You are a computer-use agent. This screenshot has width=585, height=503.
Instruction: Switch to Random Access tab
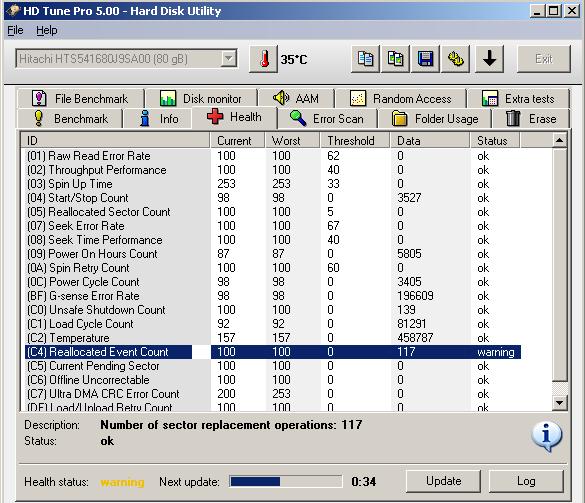point(401,99)
